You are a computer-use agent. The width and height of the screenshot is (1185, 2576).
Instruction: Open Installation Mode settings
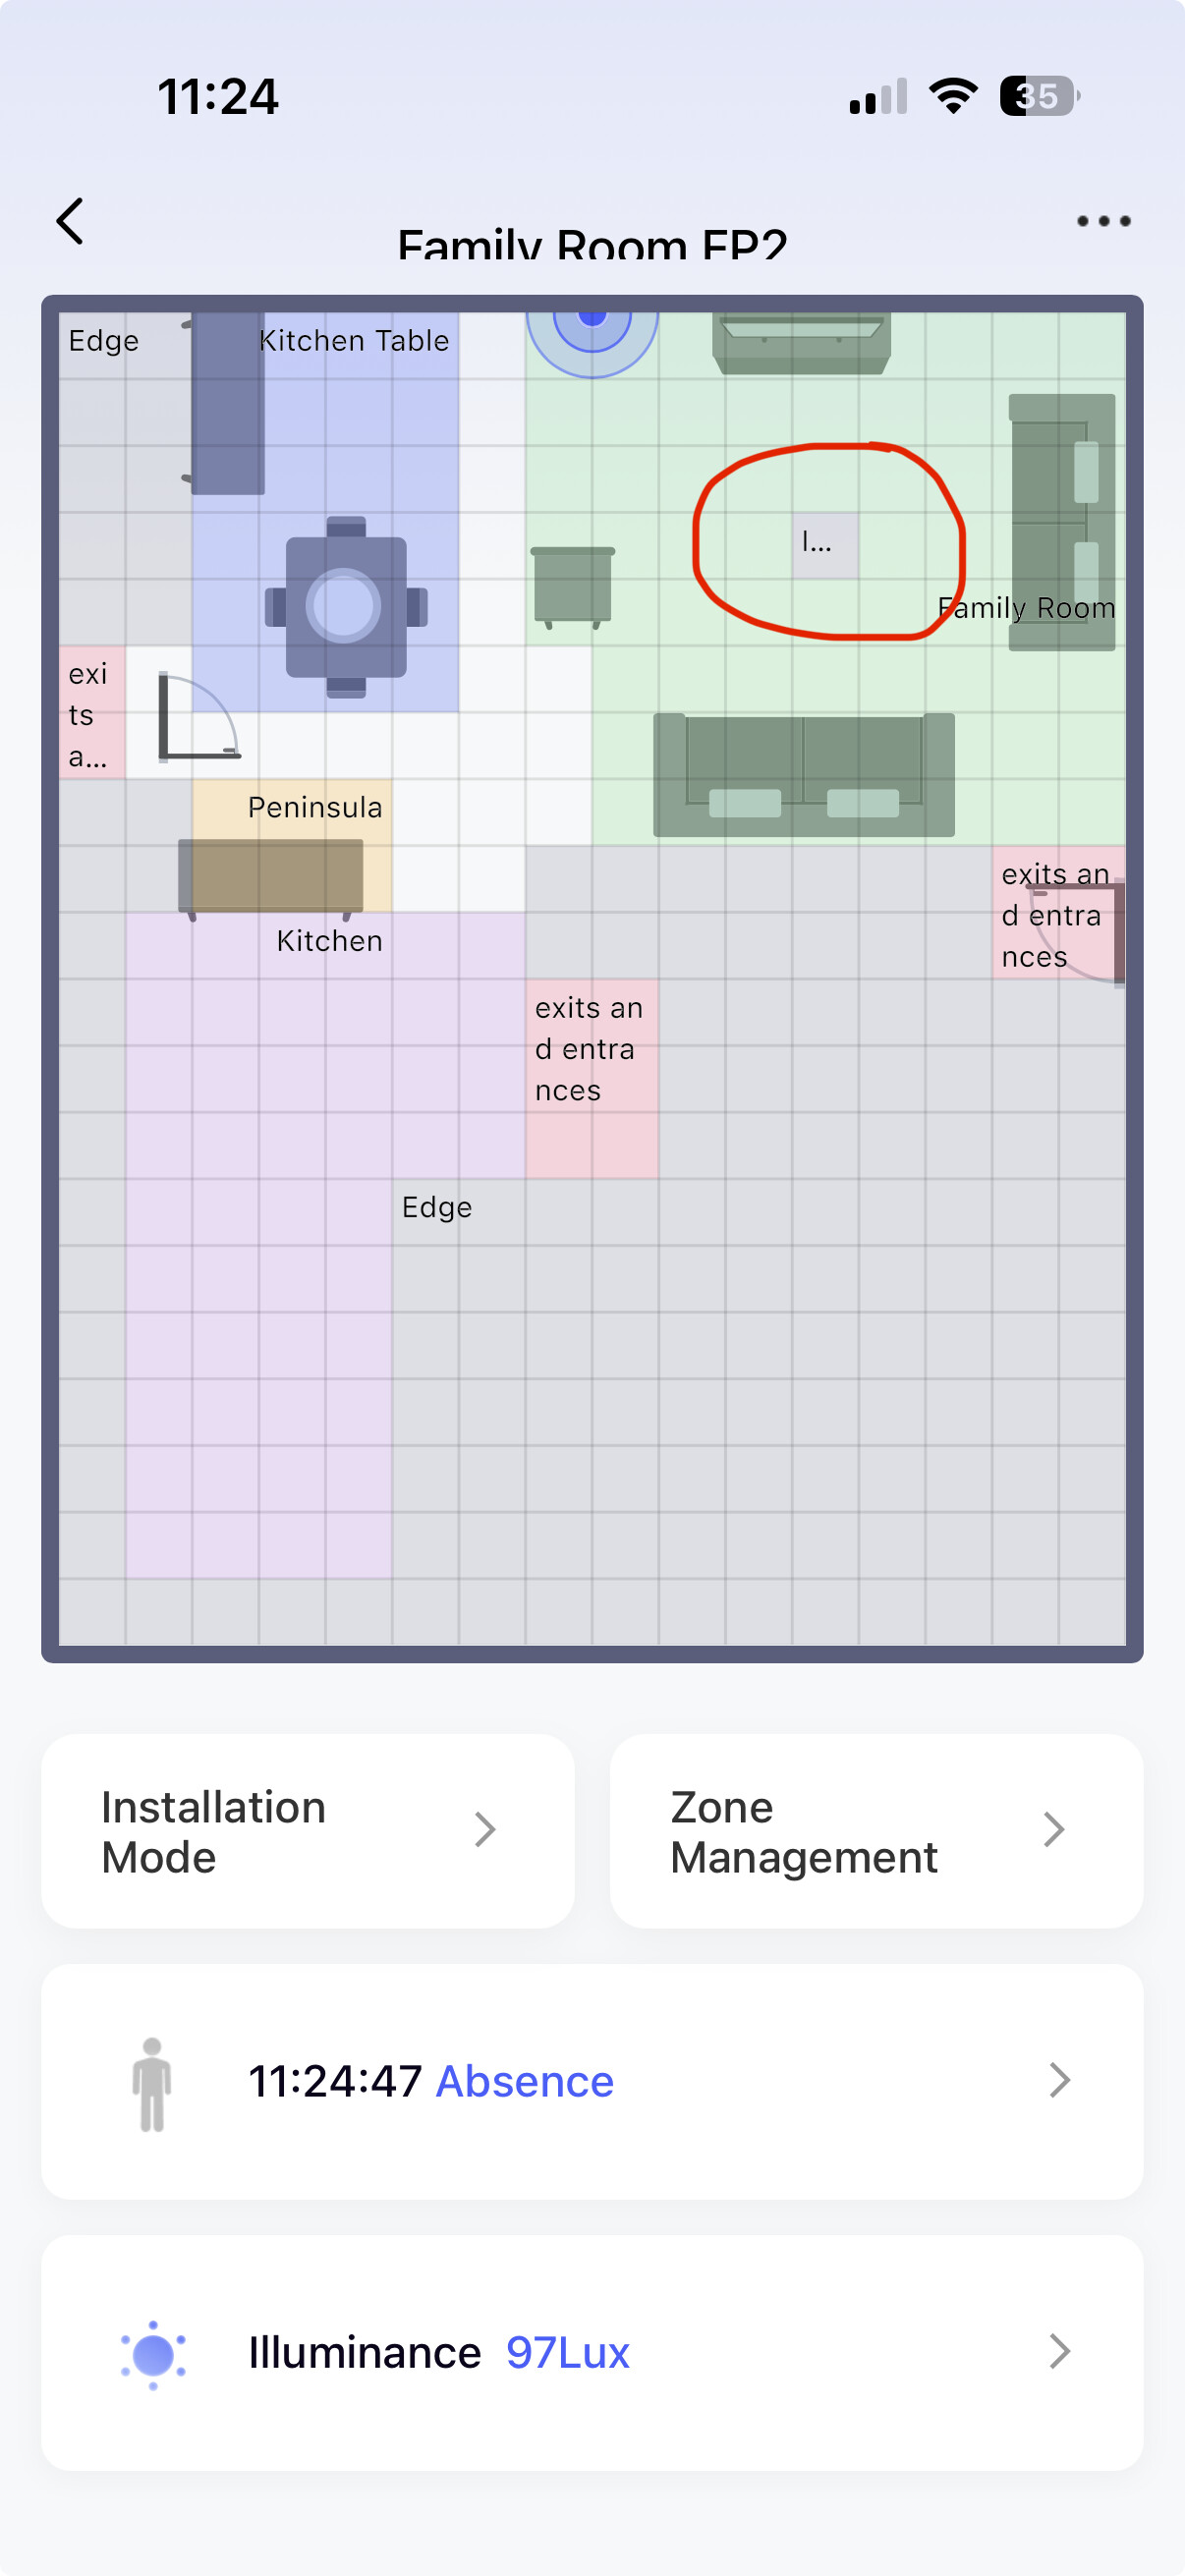point(308,1831)
